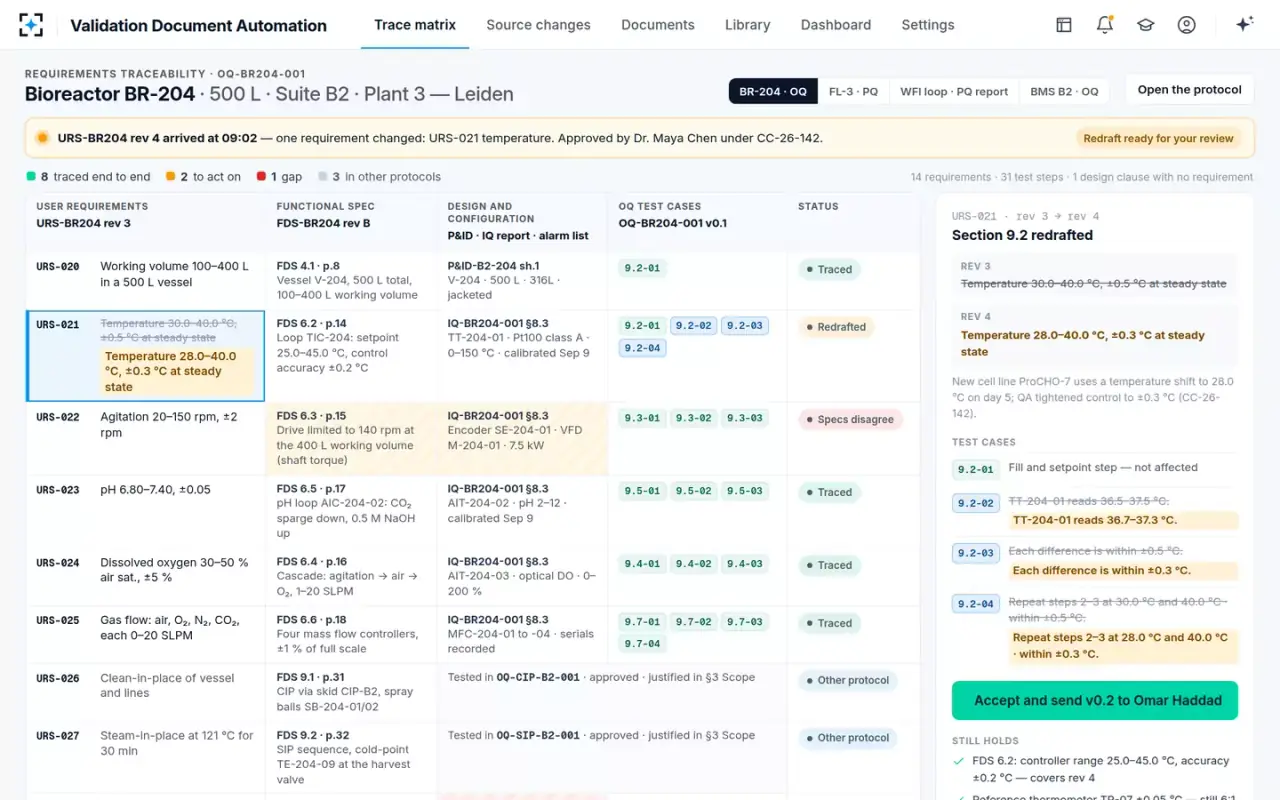Image resolution: width=1280 pixels, height=800 pixels.
Task: Open test case chip 9.7-04
Action: point(641,644)
